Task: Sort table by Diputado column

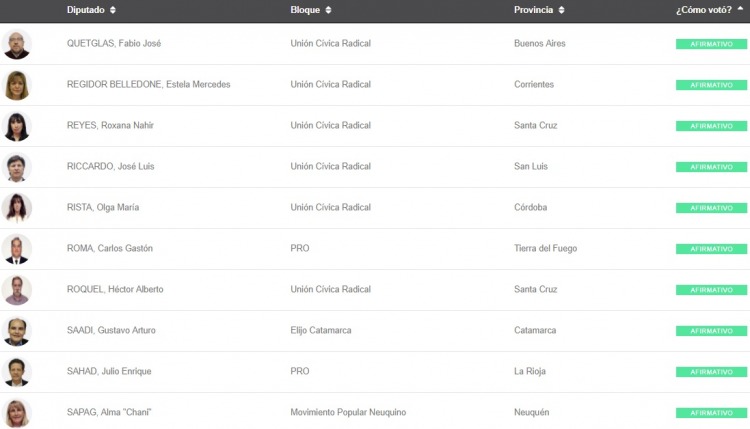Action: click(91, 10)
